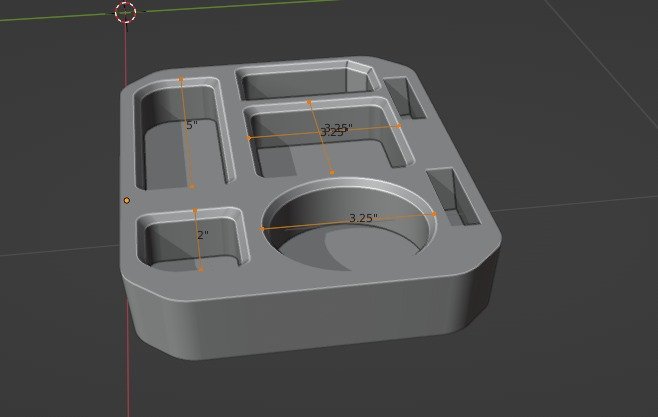Click the 3.25" label over circular pocket
The height and width of the screenshot is (417, 658).
(x=363, y=218)
